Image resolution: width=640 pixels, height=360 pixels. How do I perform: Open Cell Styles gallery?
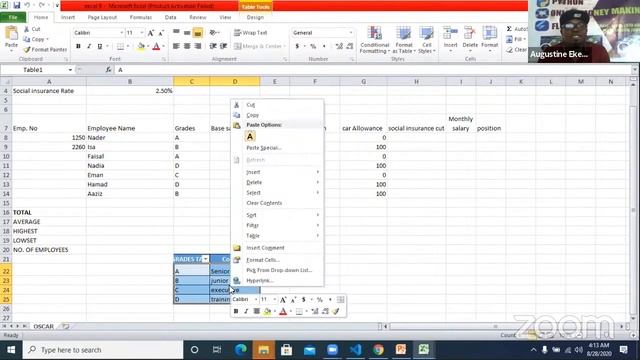427,40
